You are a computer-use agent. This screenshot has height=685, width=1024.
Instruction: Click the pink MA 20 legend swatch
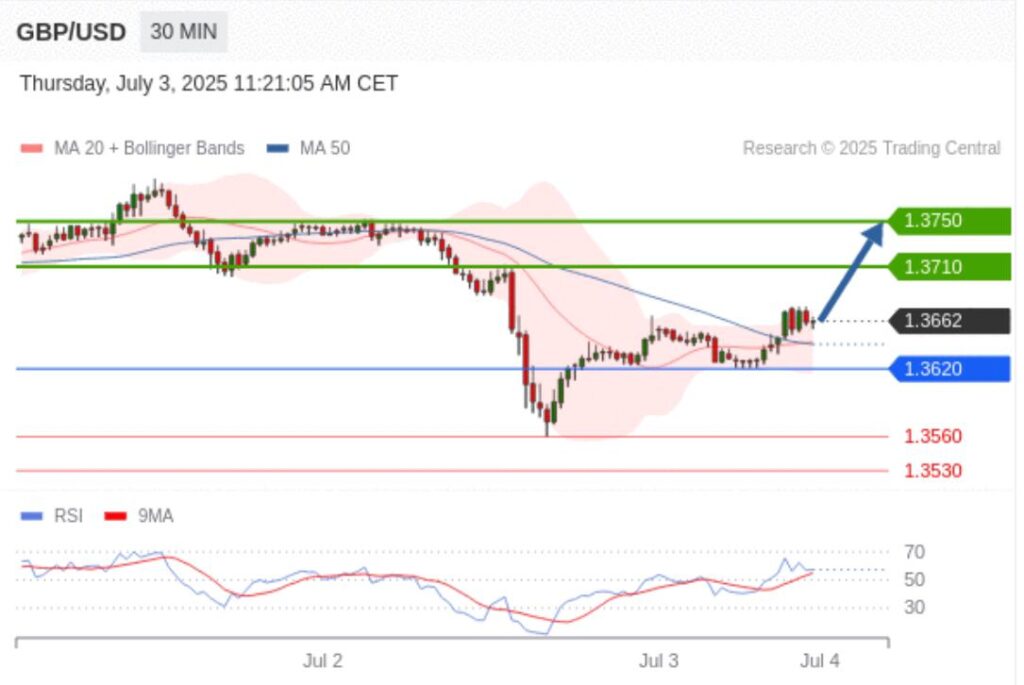click(x=31, y=149)
